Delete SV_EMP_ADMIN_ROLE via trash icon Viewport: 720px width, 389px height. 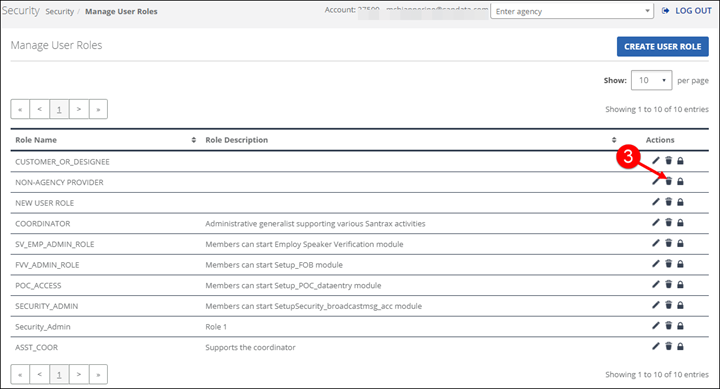[x=669, y=243]
